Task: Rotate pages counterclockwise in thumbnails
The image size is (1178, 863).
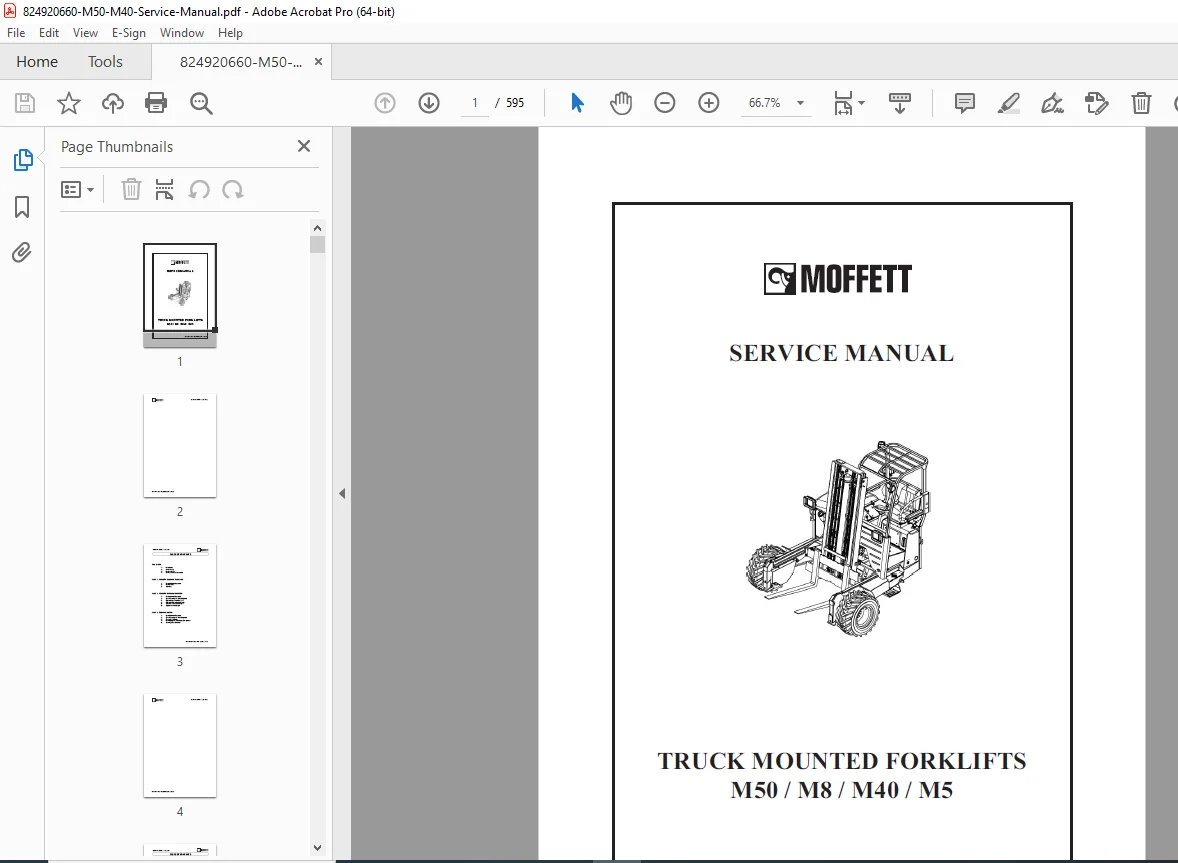Action: [x=199, y=189]
